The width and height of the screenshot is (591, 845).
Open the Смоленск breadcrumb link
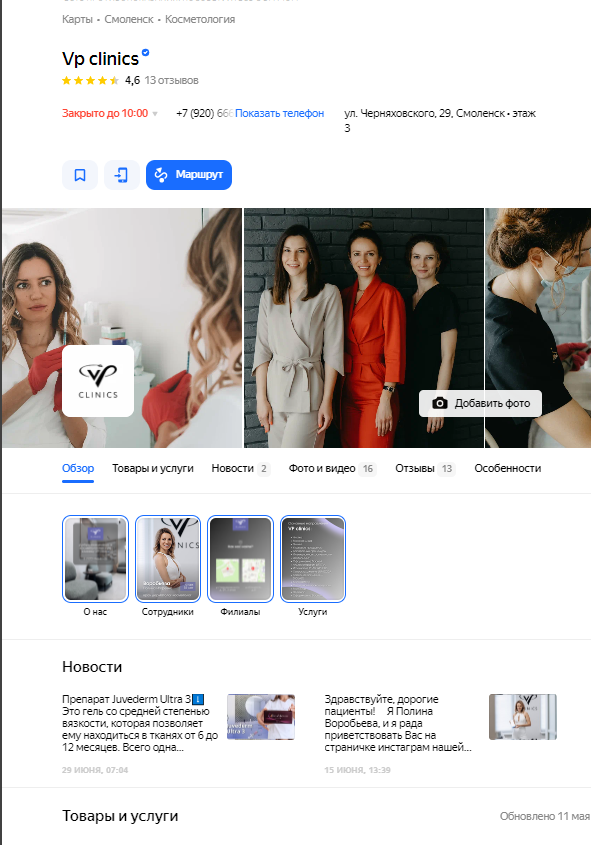click(x=129, y=19)
